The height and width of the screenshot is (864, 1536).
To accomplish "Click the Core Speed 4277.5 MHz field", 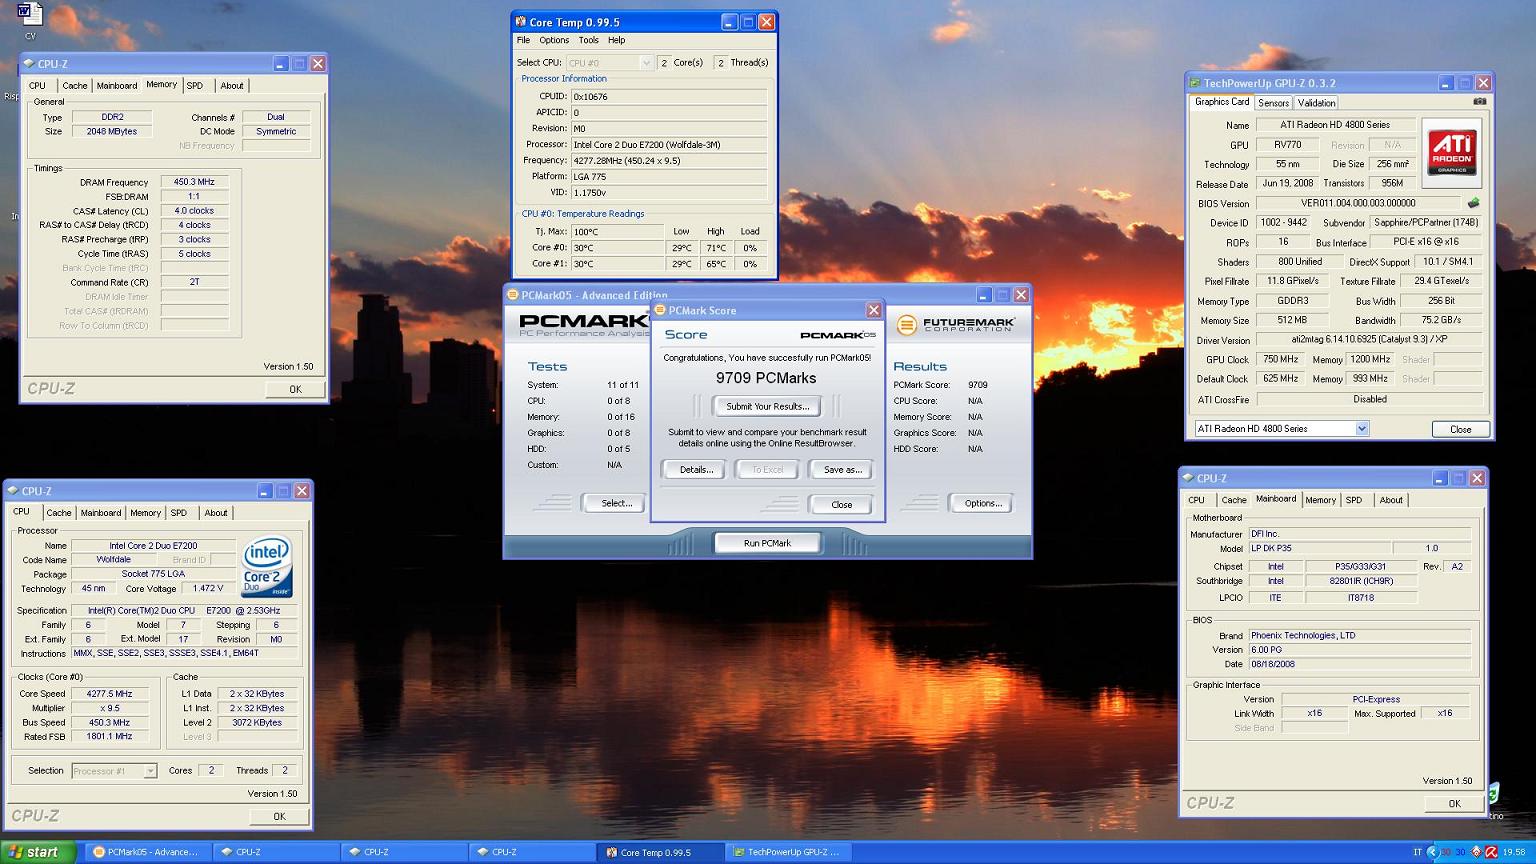I will click(x=110, y=693).
